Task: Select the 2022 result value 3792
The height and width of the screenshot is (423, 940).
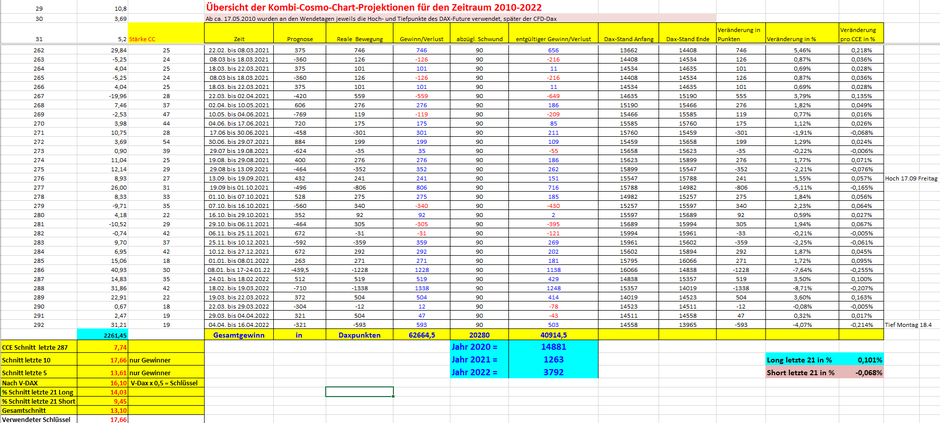Action: point(554,372)
